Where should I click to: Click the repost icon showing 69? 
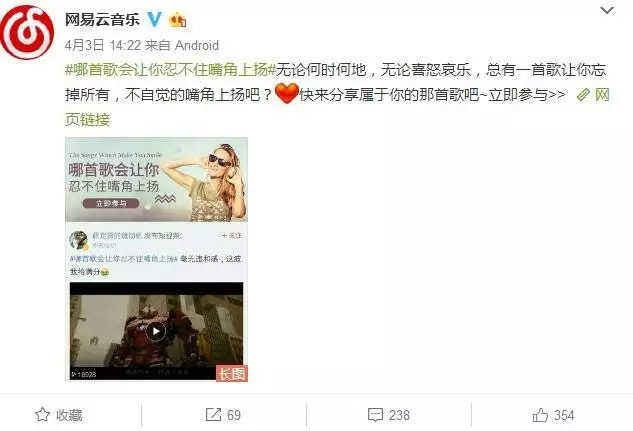(x=223, y=415)
